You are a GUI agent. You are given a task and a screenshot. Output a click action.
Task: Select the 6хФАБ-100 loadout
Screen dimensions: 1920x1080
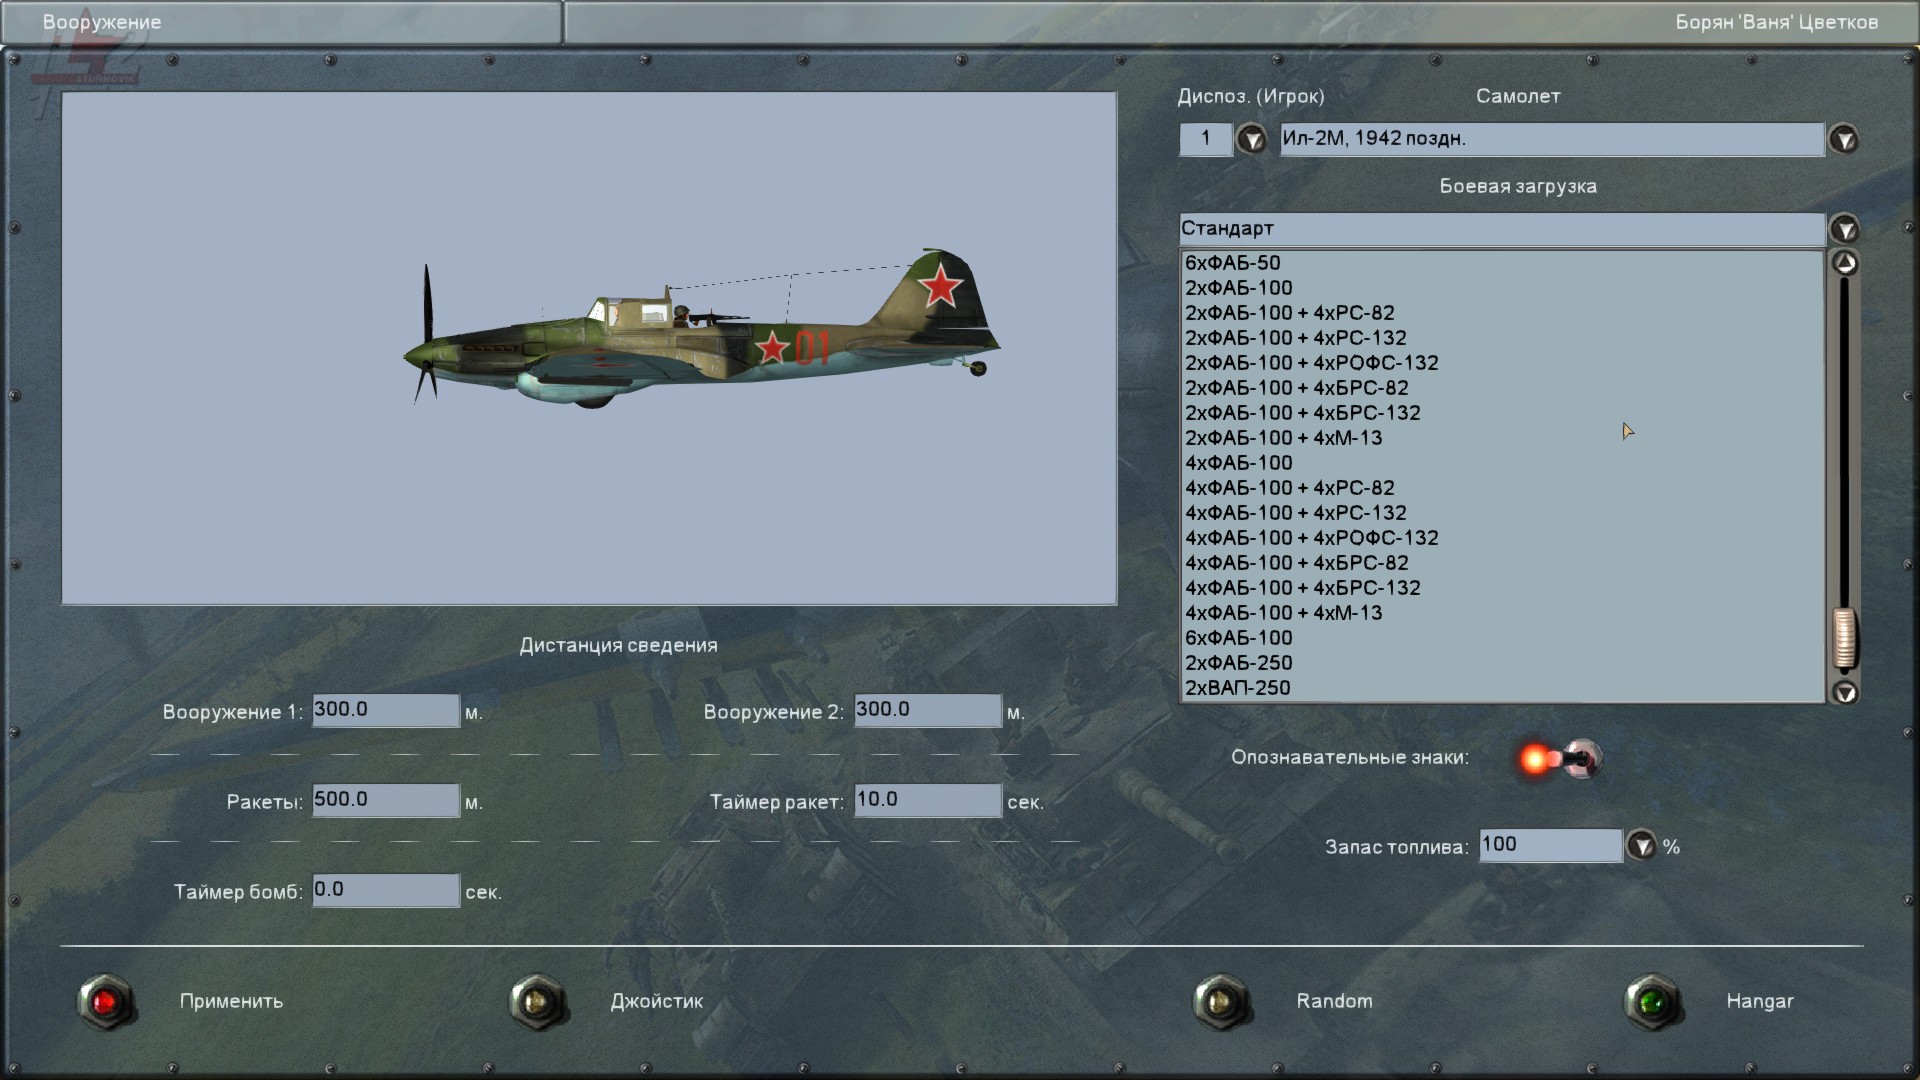(x=1238, y=638)
